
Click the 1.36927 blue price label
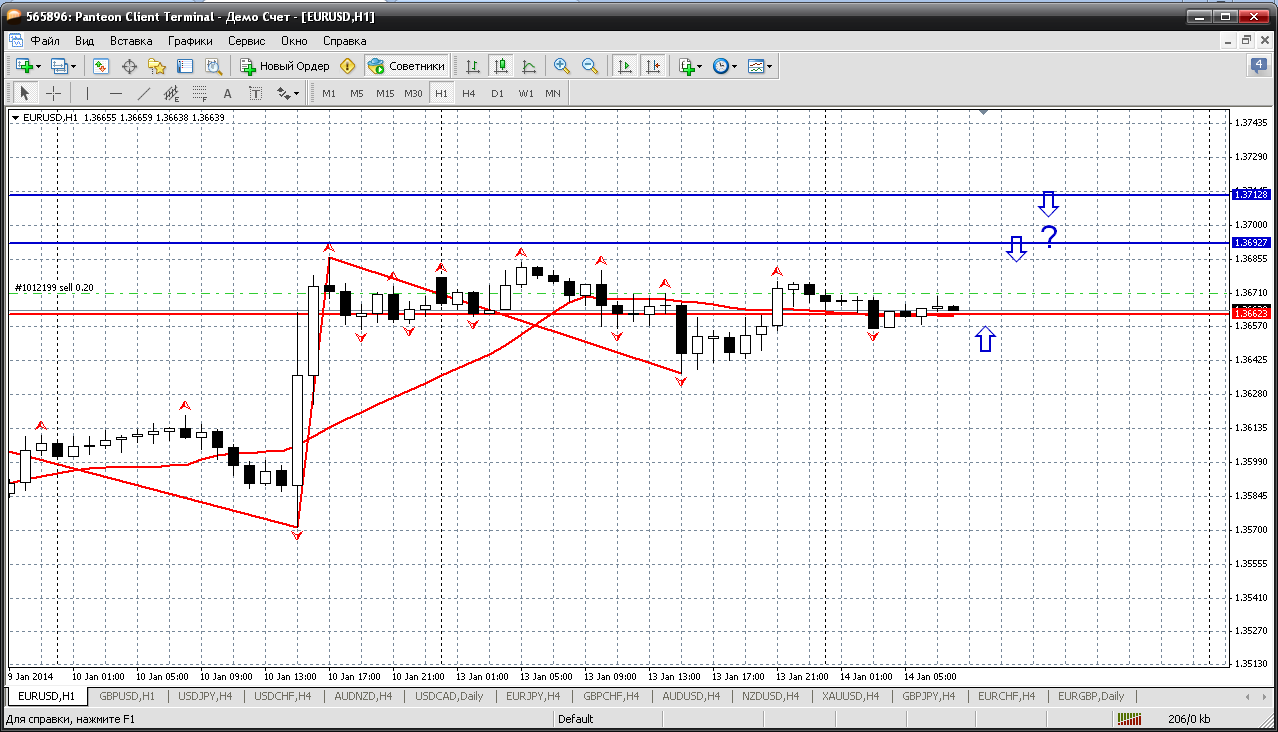coord(1252,243)
